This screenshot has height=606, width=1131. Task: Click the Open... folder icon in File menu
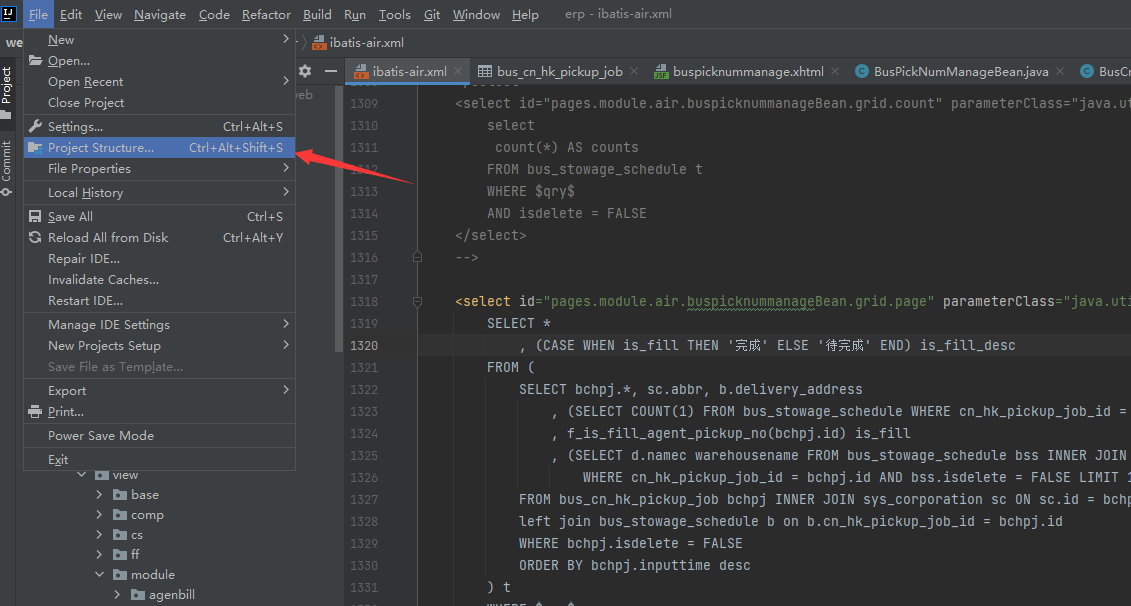click(35, 61)
